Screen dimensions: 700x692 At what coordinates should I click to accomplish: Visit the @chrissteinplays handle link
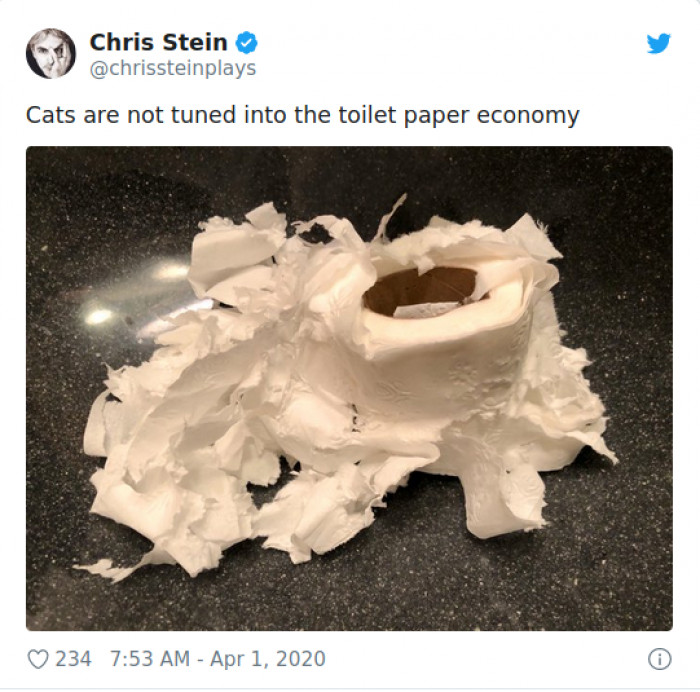click(x=173, y=68)
